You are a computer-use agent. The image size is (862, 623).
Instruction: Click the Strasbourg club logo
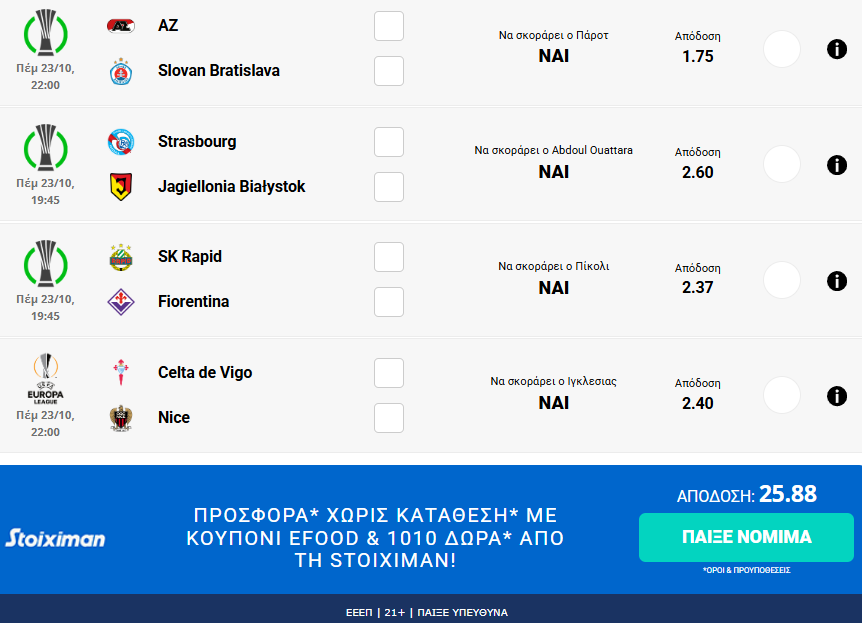coord(123,142)
